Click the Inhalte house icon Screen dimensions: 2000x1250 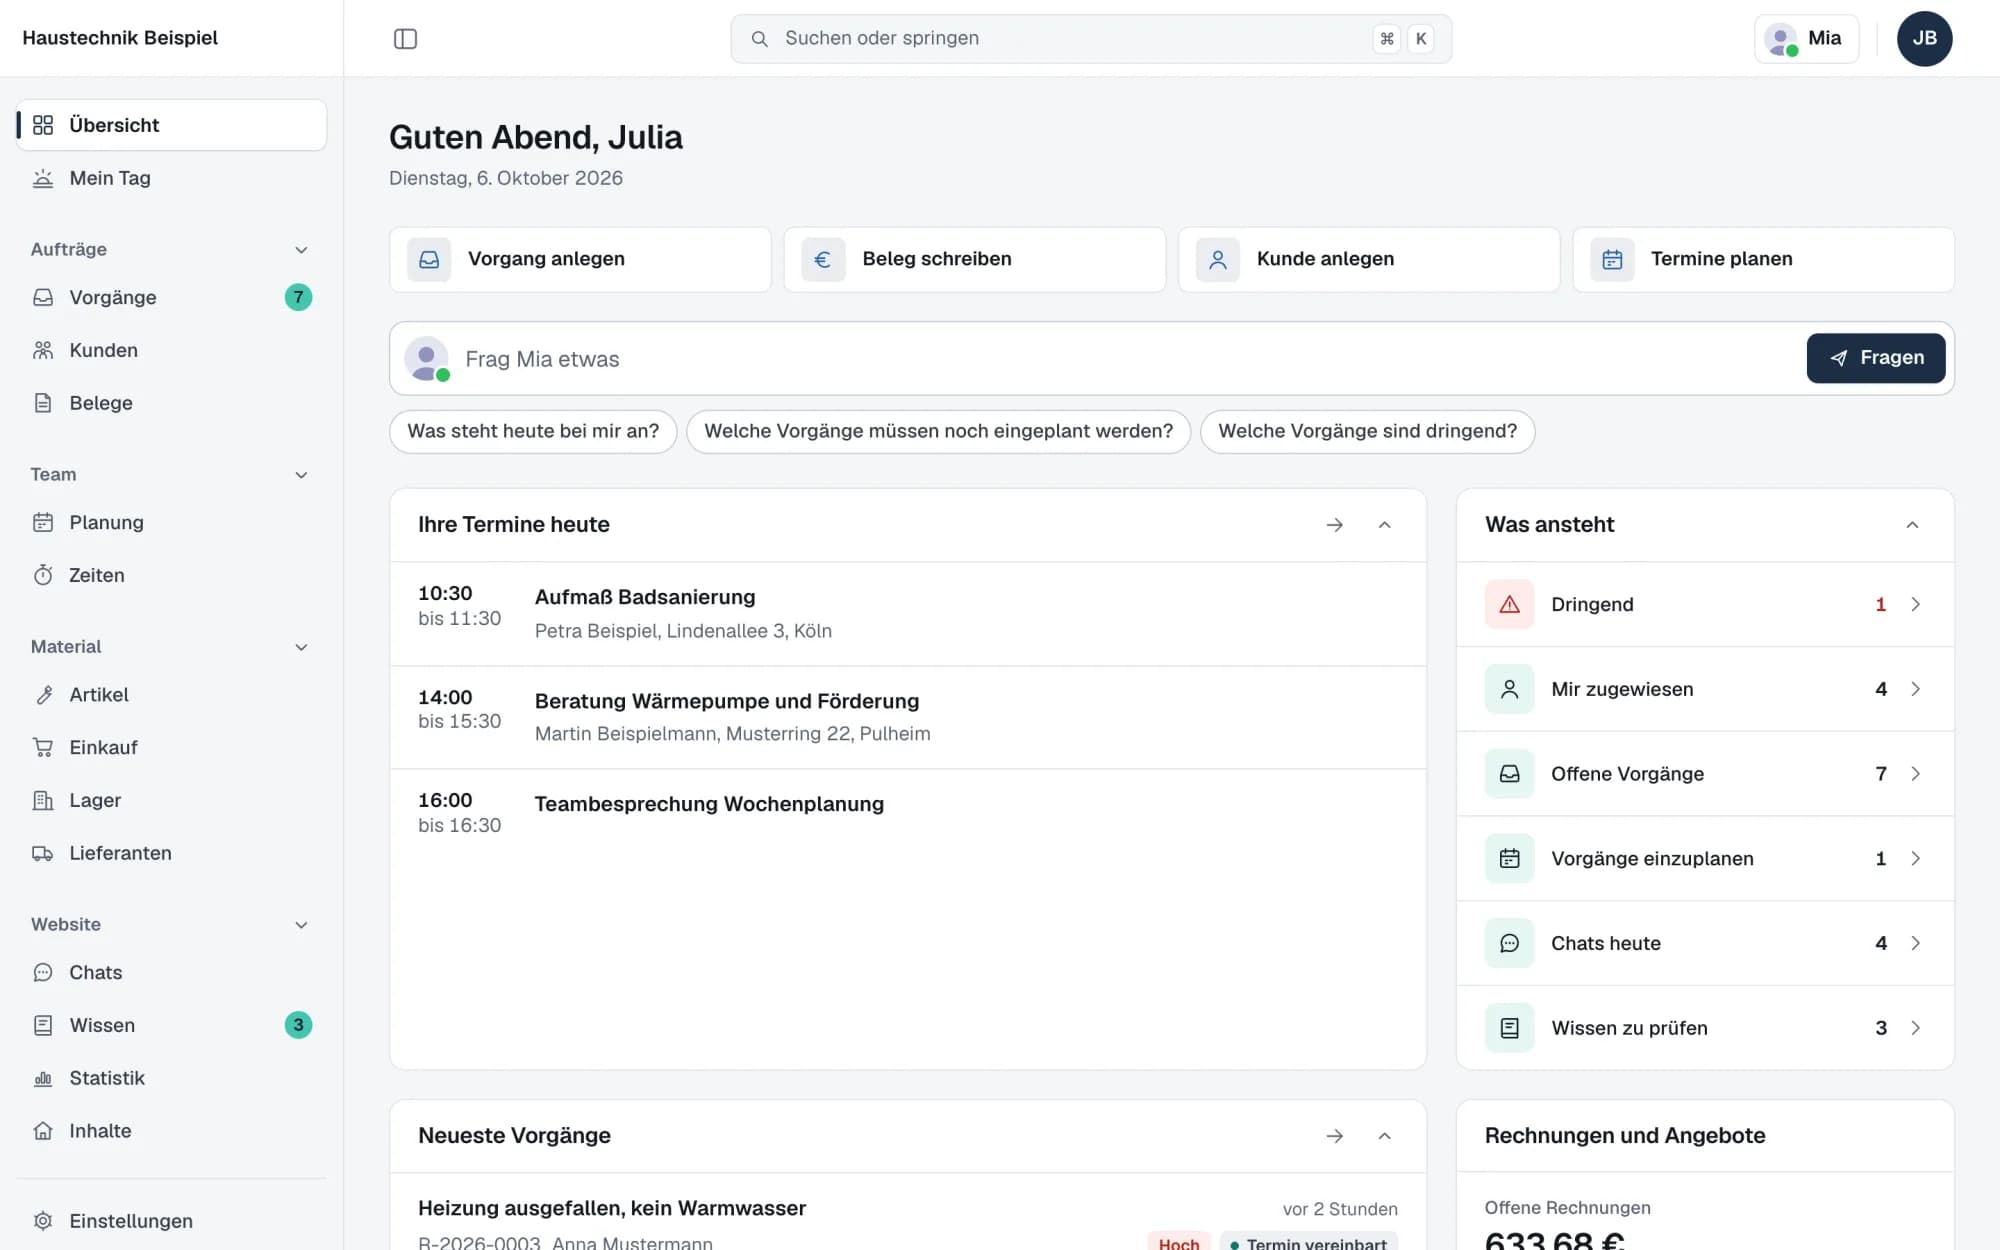pyautogui.click(x=43, y=1131)
